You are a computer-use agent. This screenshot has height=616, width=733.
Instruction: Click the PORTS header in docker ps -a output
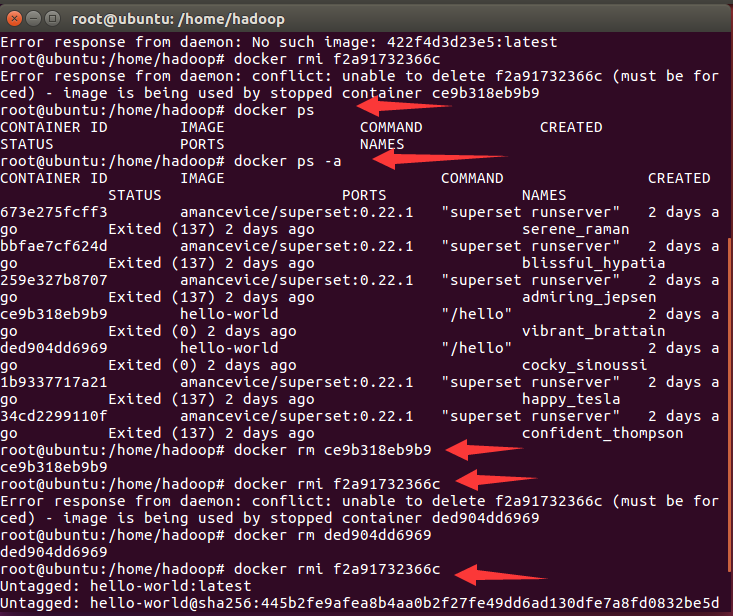(364, 195)
